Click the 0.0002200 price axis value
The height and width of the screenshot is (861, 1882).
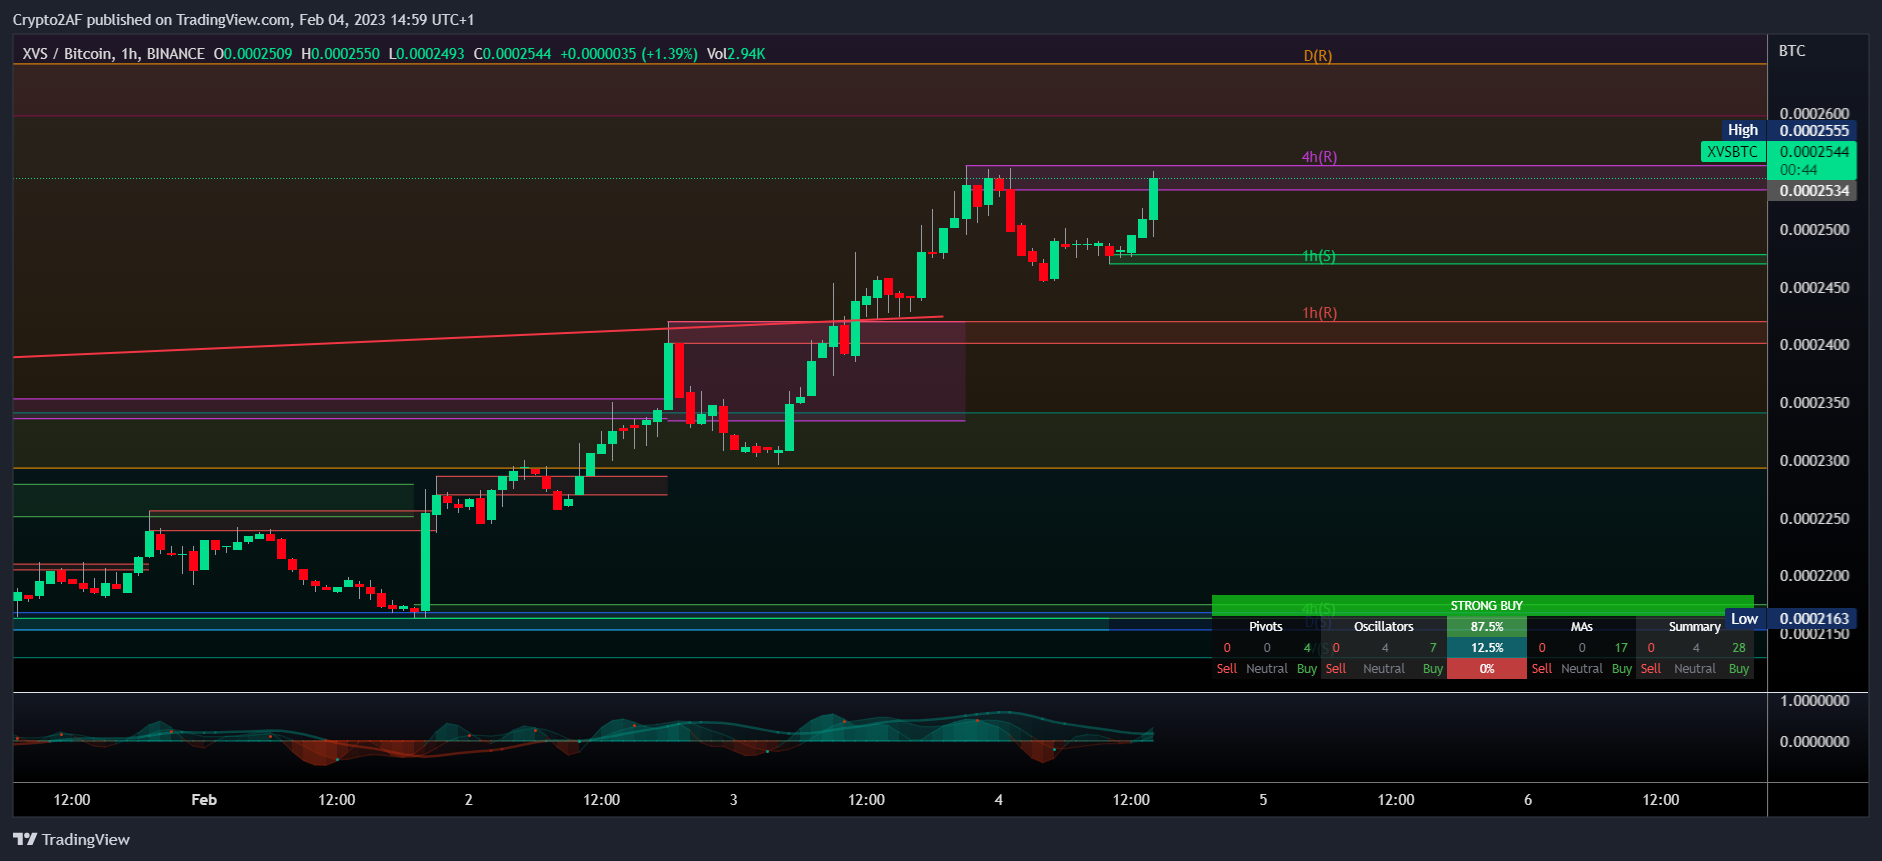[x=1814, y=576]
